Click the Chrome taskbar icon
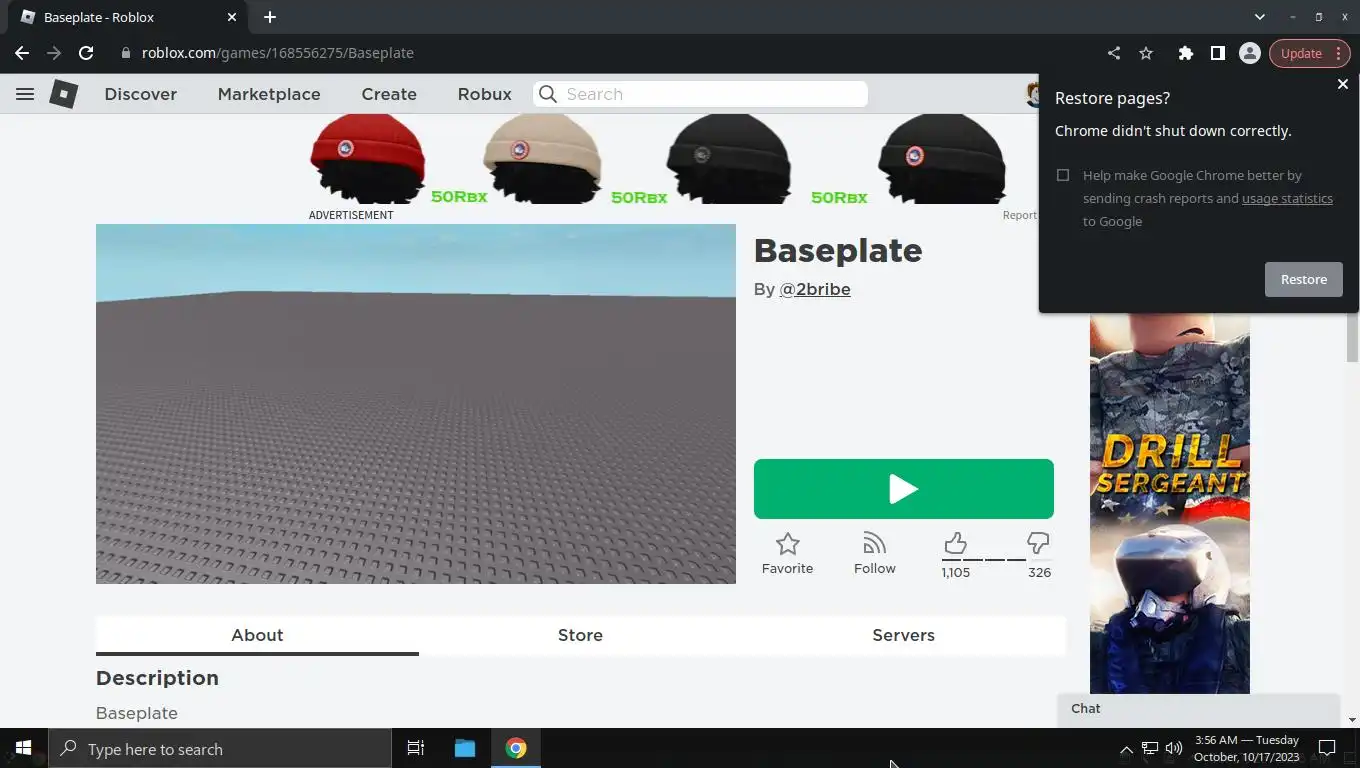 (516, 748)
